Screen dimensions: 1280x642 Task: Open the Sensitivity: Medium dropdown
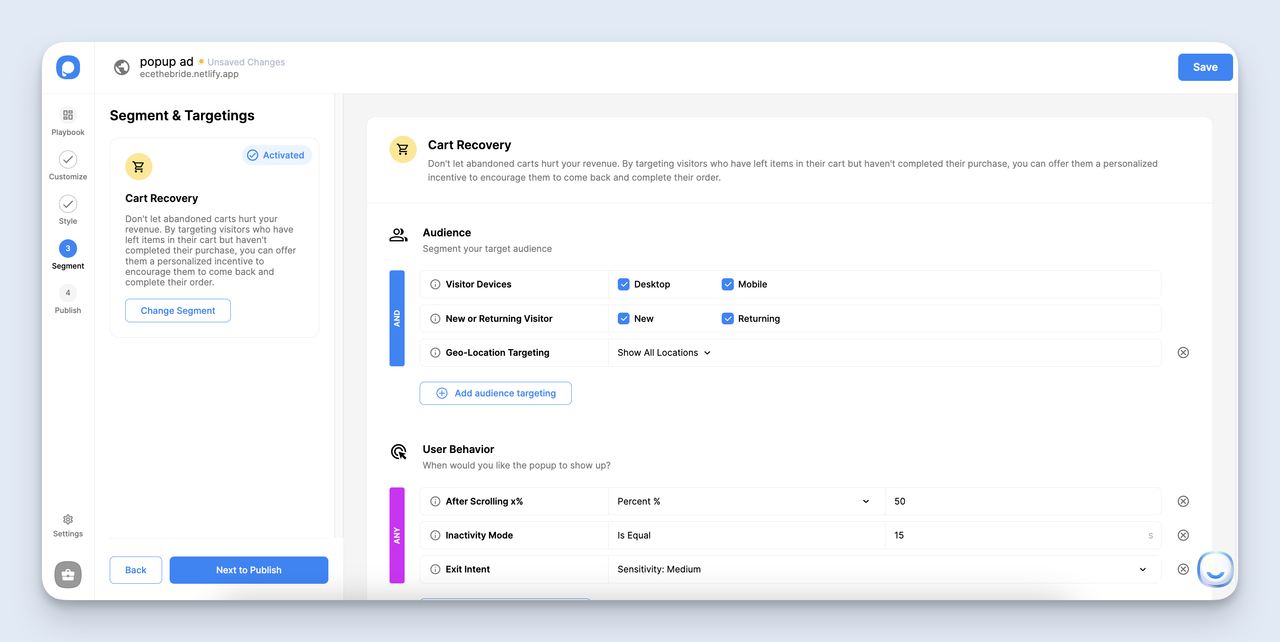pos(884,570)
